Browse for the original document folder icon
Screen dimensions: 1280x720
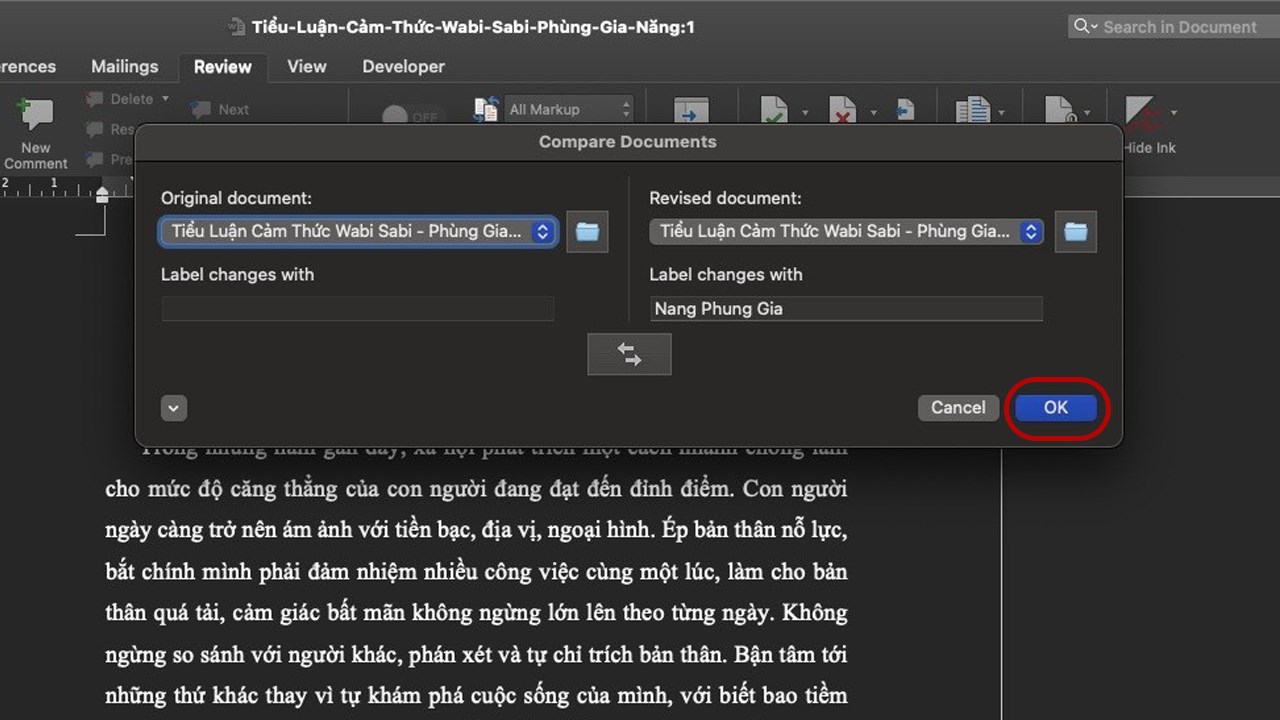(x=587, y=232)
